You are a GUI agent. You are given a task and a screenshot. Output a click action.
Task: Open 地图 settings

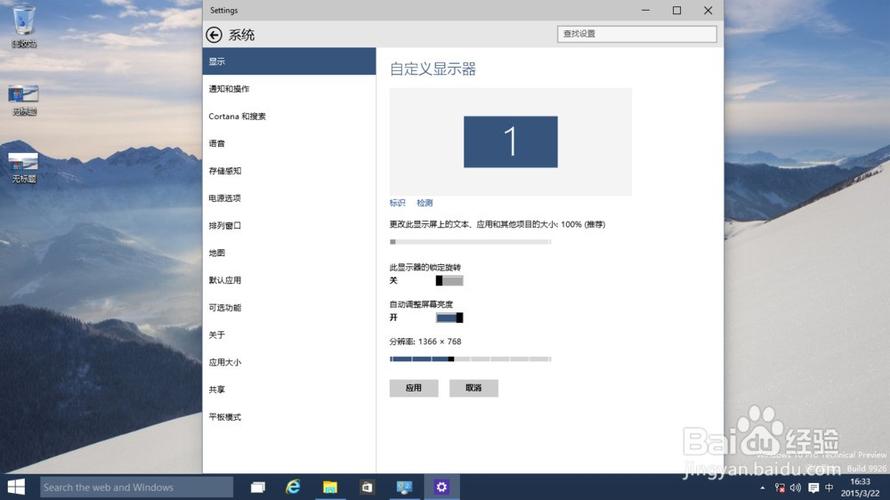289,253
